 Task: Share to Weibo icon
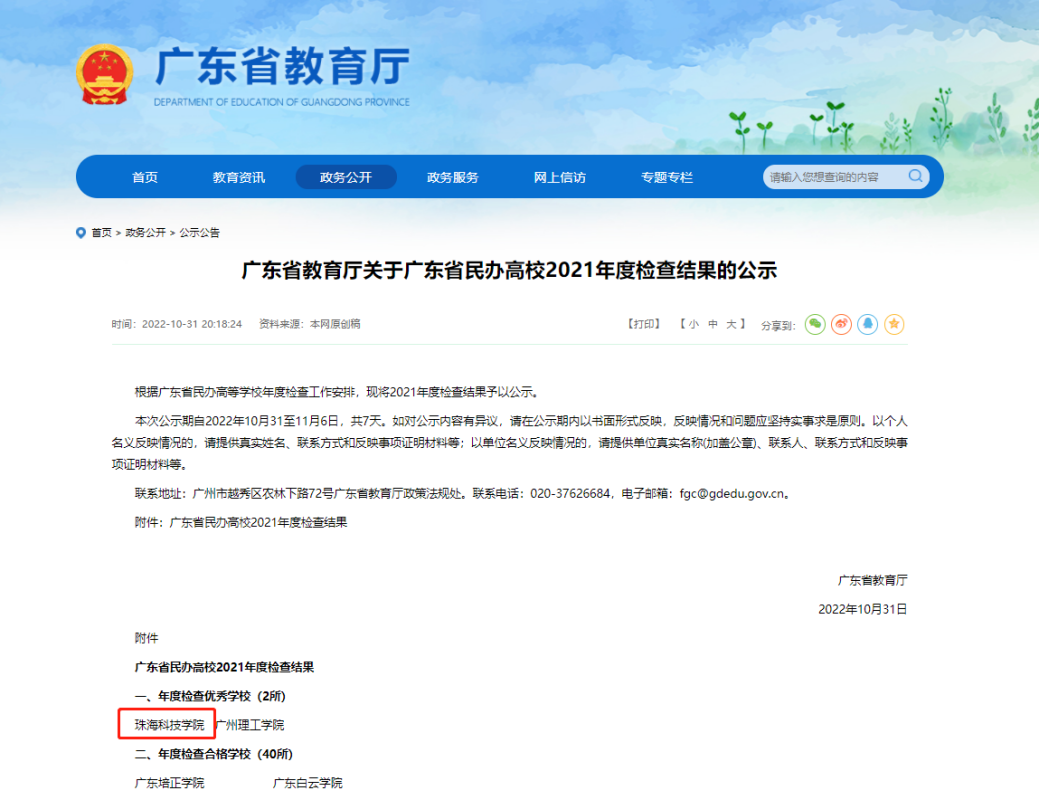[x=842, y=324]
